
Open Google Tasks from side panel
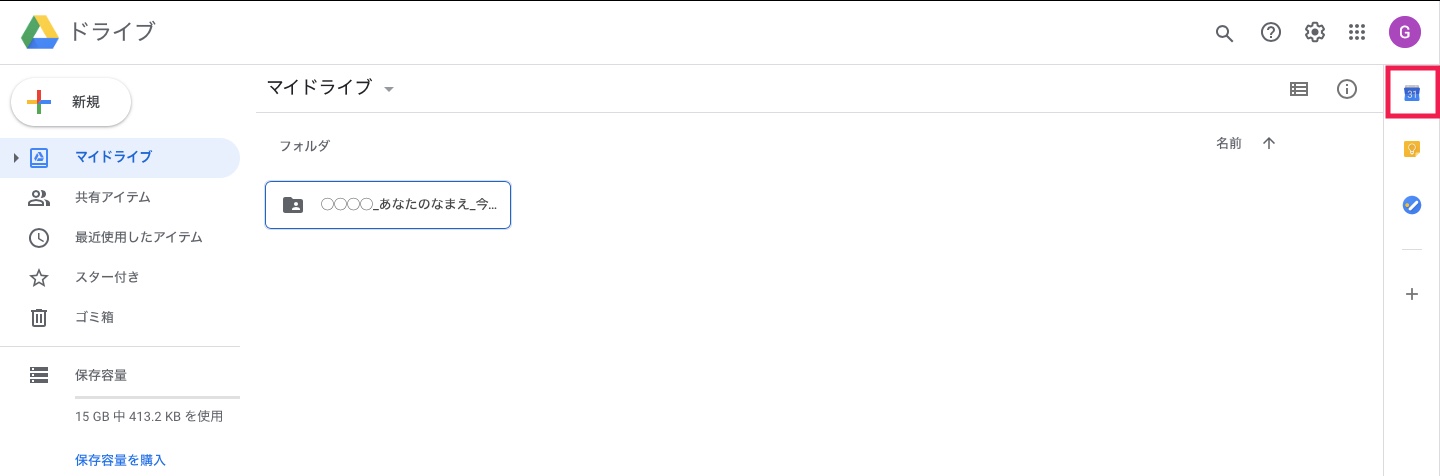1412,205
